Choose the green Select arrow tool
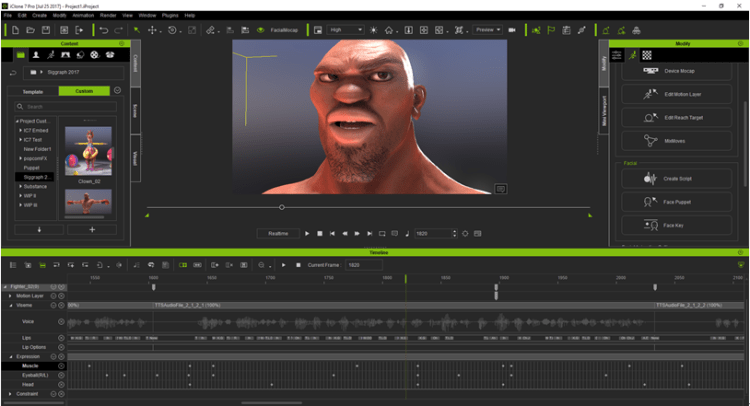750x406 pixels. [x=137, y=30]
